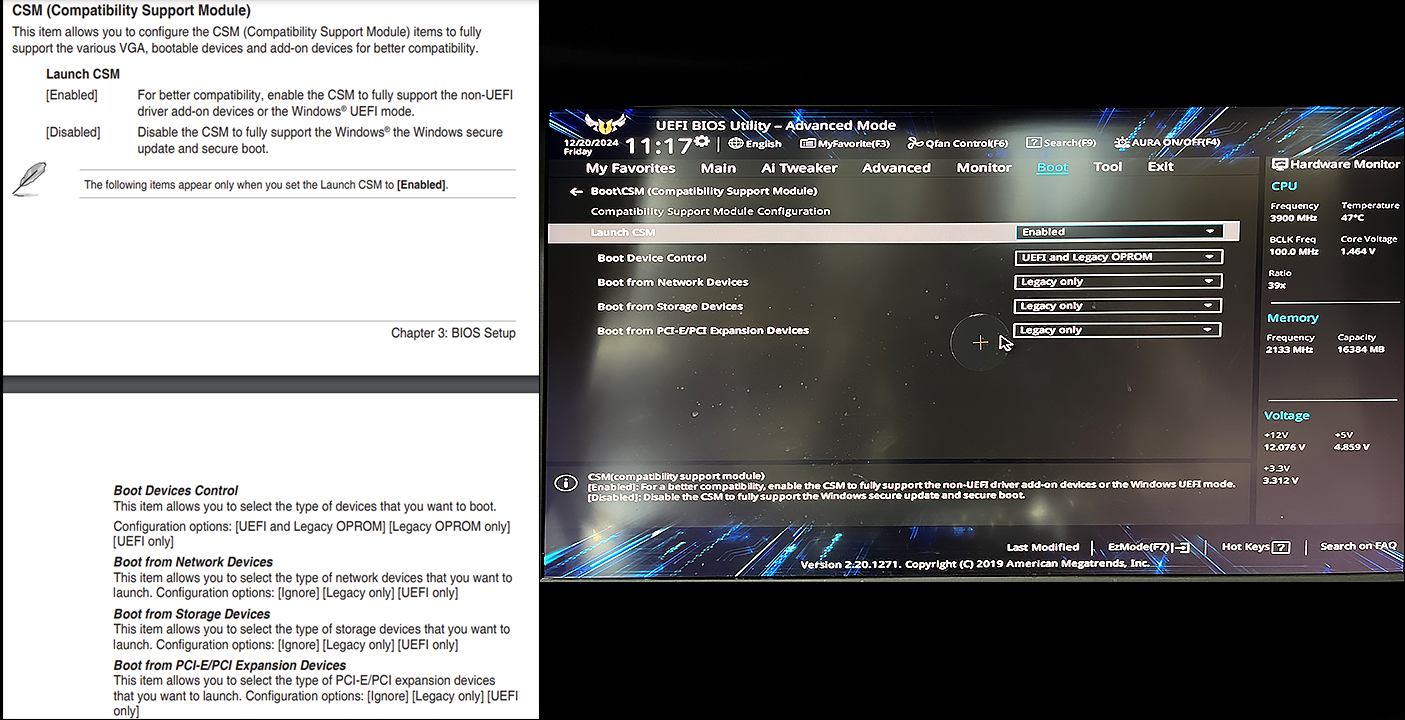Switch to EzMode(F7)
This screenshot has height=720, width=1405.
(x=1148, y=547)
